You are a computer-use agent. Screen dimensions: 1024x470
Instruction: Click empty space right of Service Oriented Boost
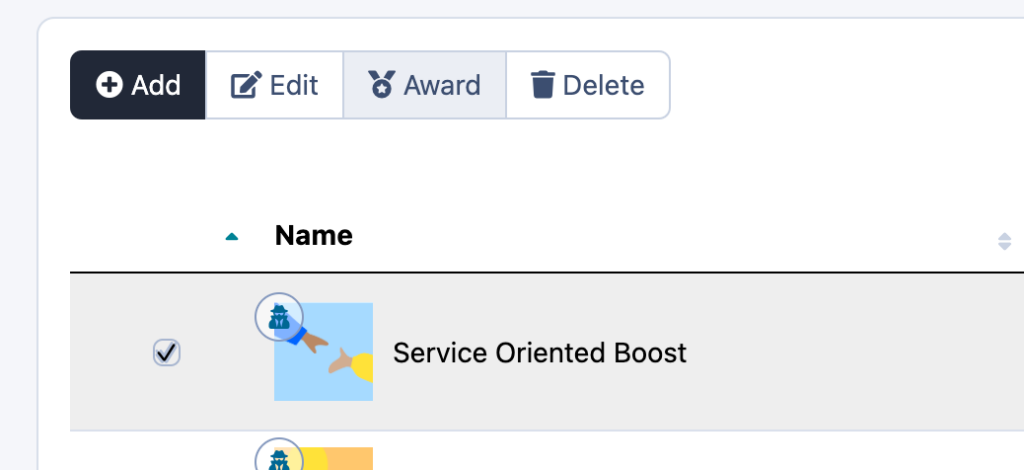click(850, 353)
